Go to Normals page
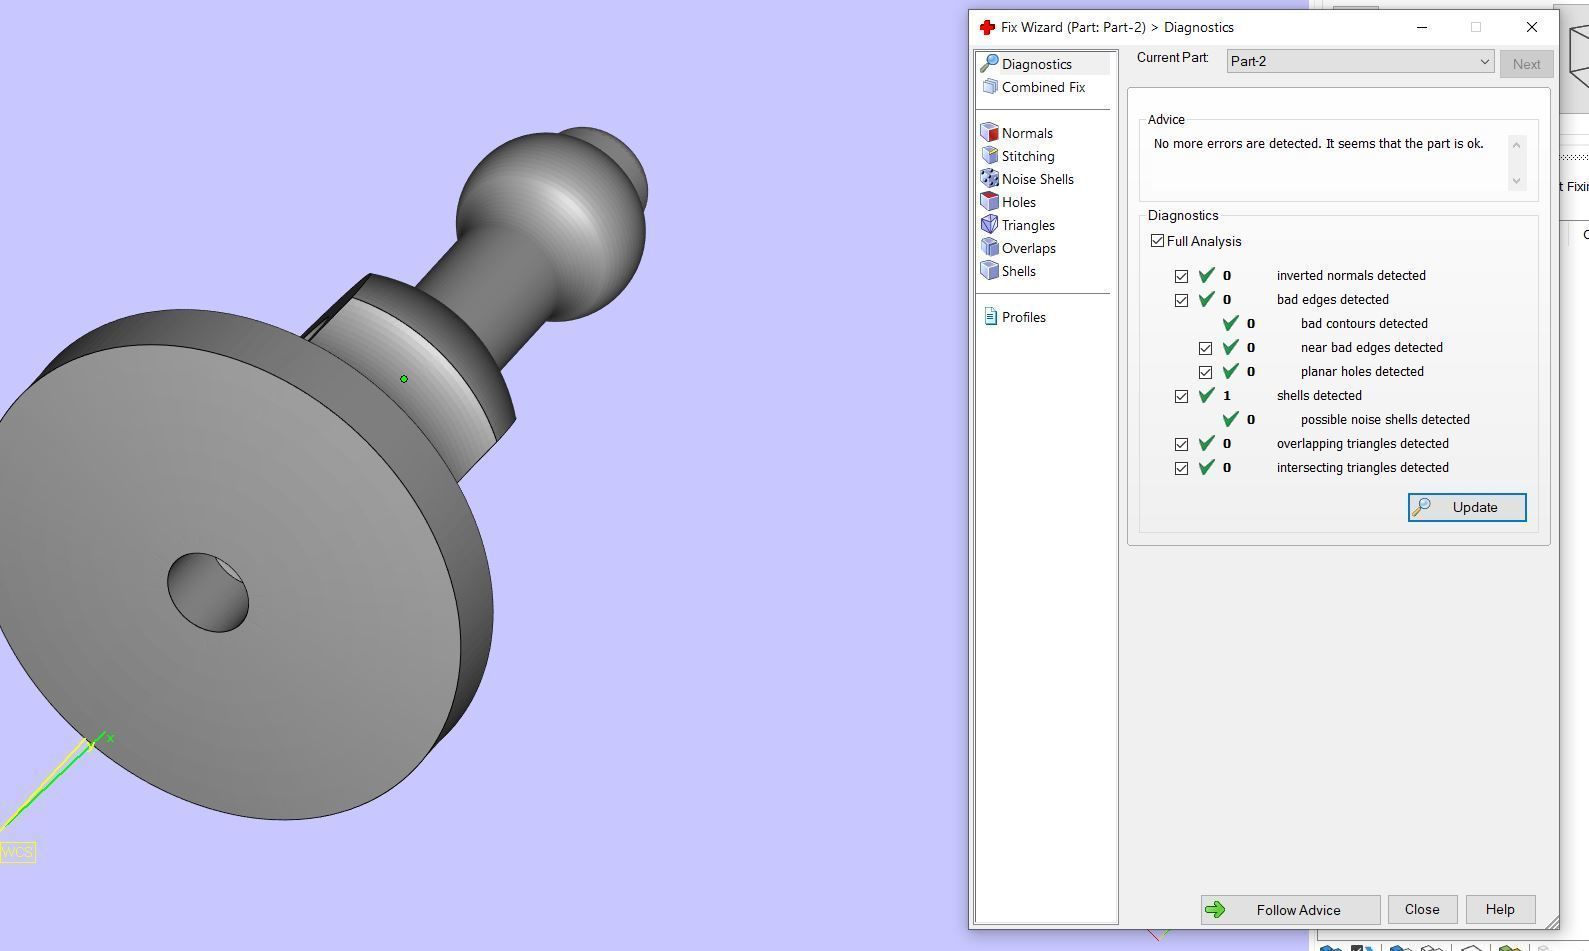The height and width of the screenshot is (951, 1589). tap(1027, 133)
